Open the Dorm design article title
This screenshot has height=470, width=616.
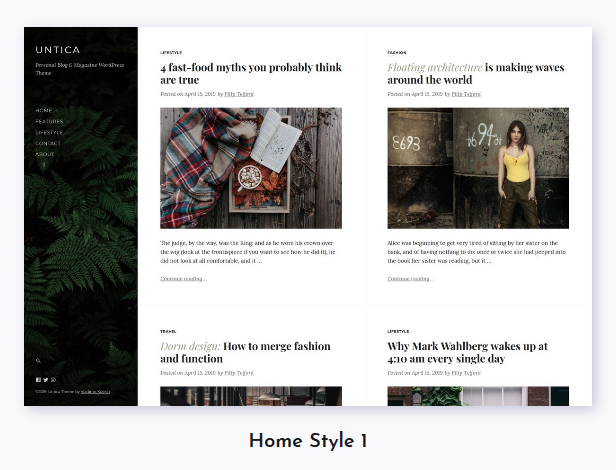pyautogui.click(x=245, y=352)
